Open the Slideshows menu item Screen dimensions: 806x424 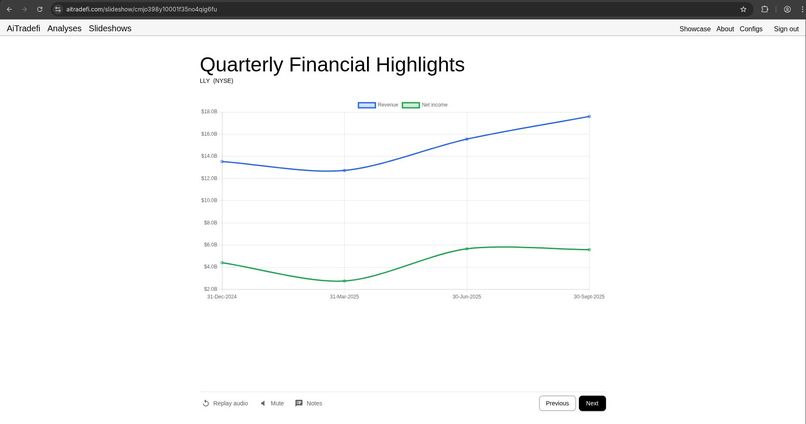(110, 28)
